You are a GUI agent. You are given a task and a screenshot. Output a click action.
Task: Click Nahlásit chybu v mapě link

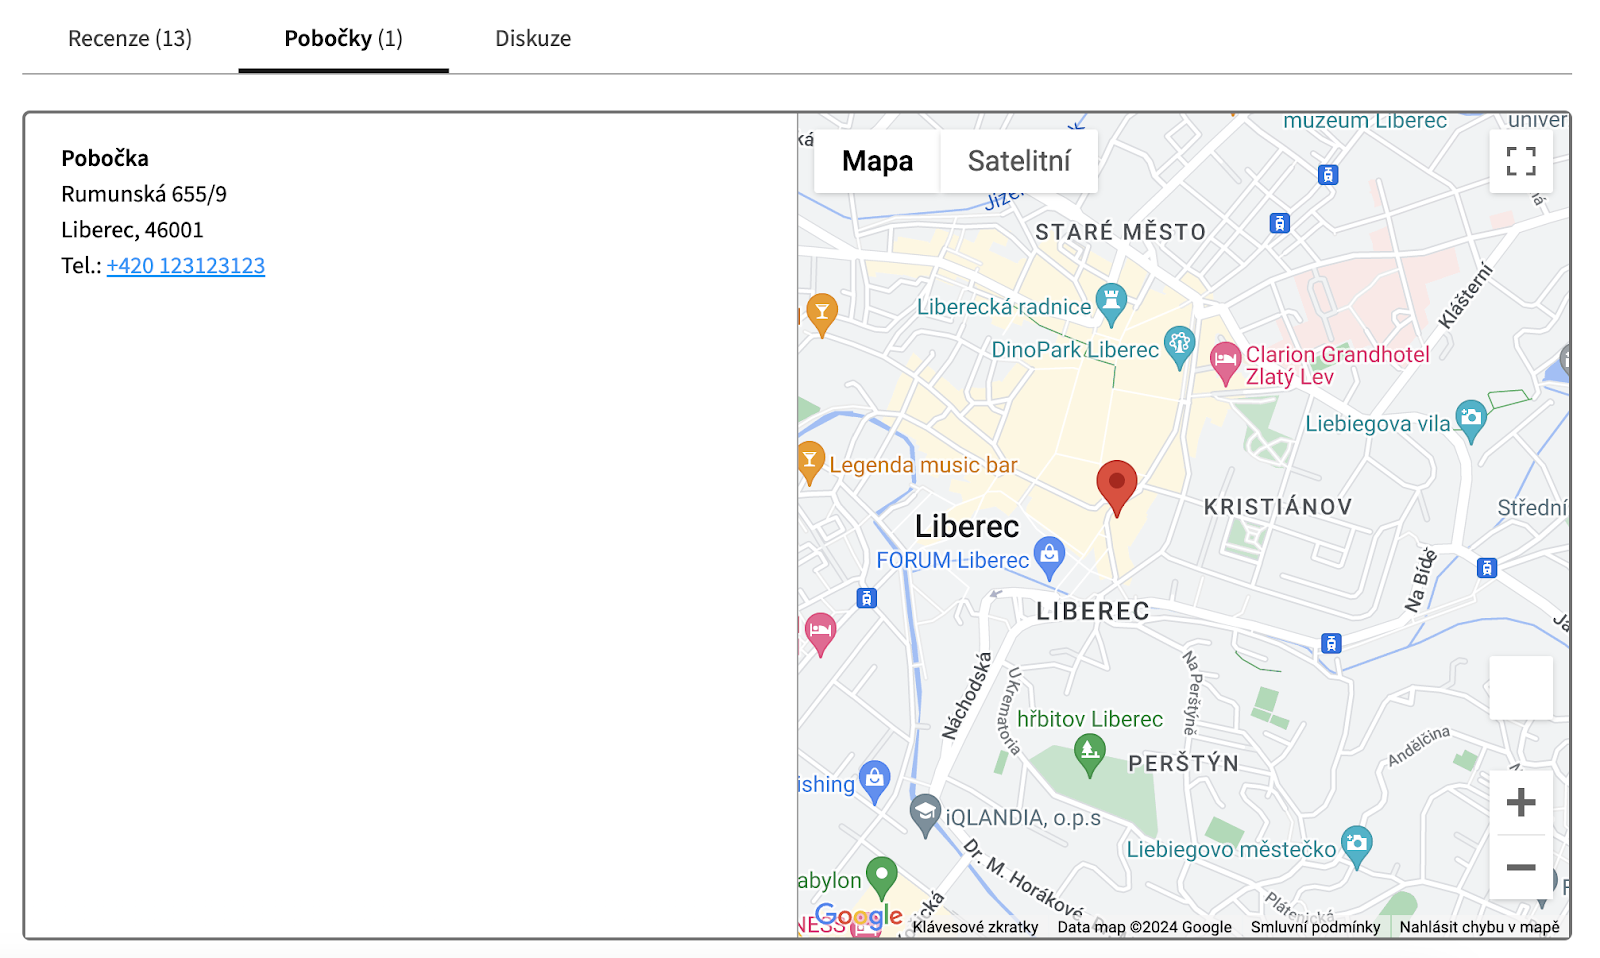tap(1479, 927)
